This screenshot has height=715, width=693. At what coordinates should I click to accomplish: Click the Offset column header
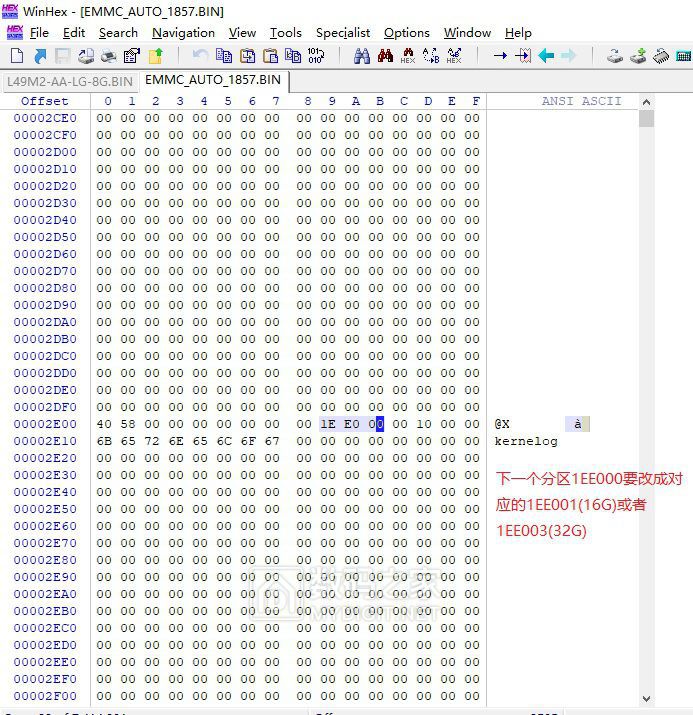click(45, 101)
